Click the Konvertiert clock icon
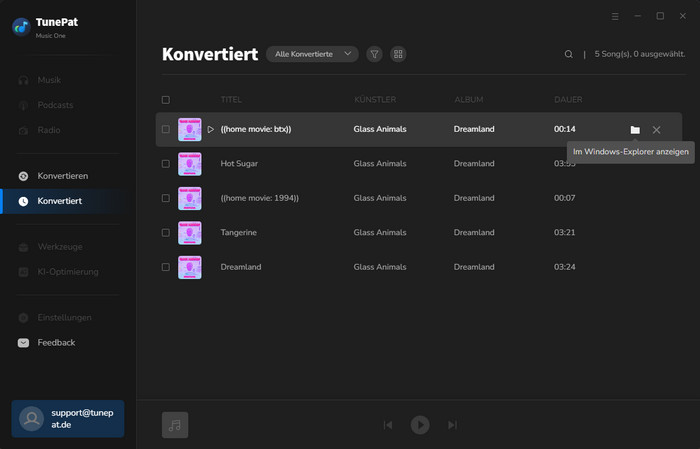Screen dimensions: 700x449 23,201
